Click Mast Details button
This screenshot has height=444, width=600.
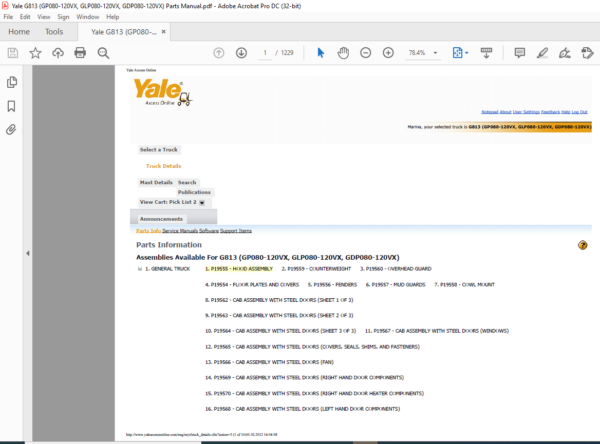click(x=156, y=183)
